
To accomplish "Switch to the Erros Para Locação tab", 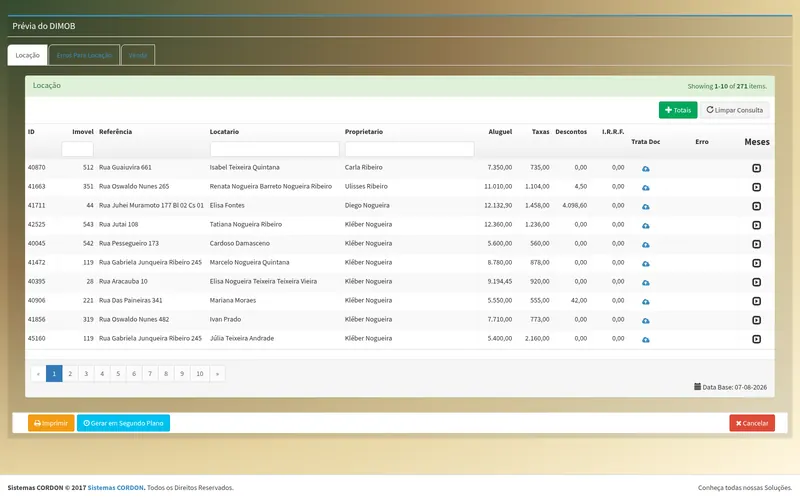I will click(84, 55).
